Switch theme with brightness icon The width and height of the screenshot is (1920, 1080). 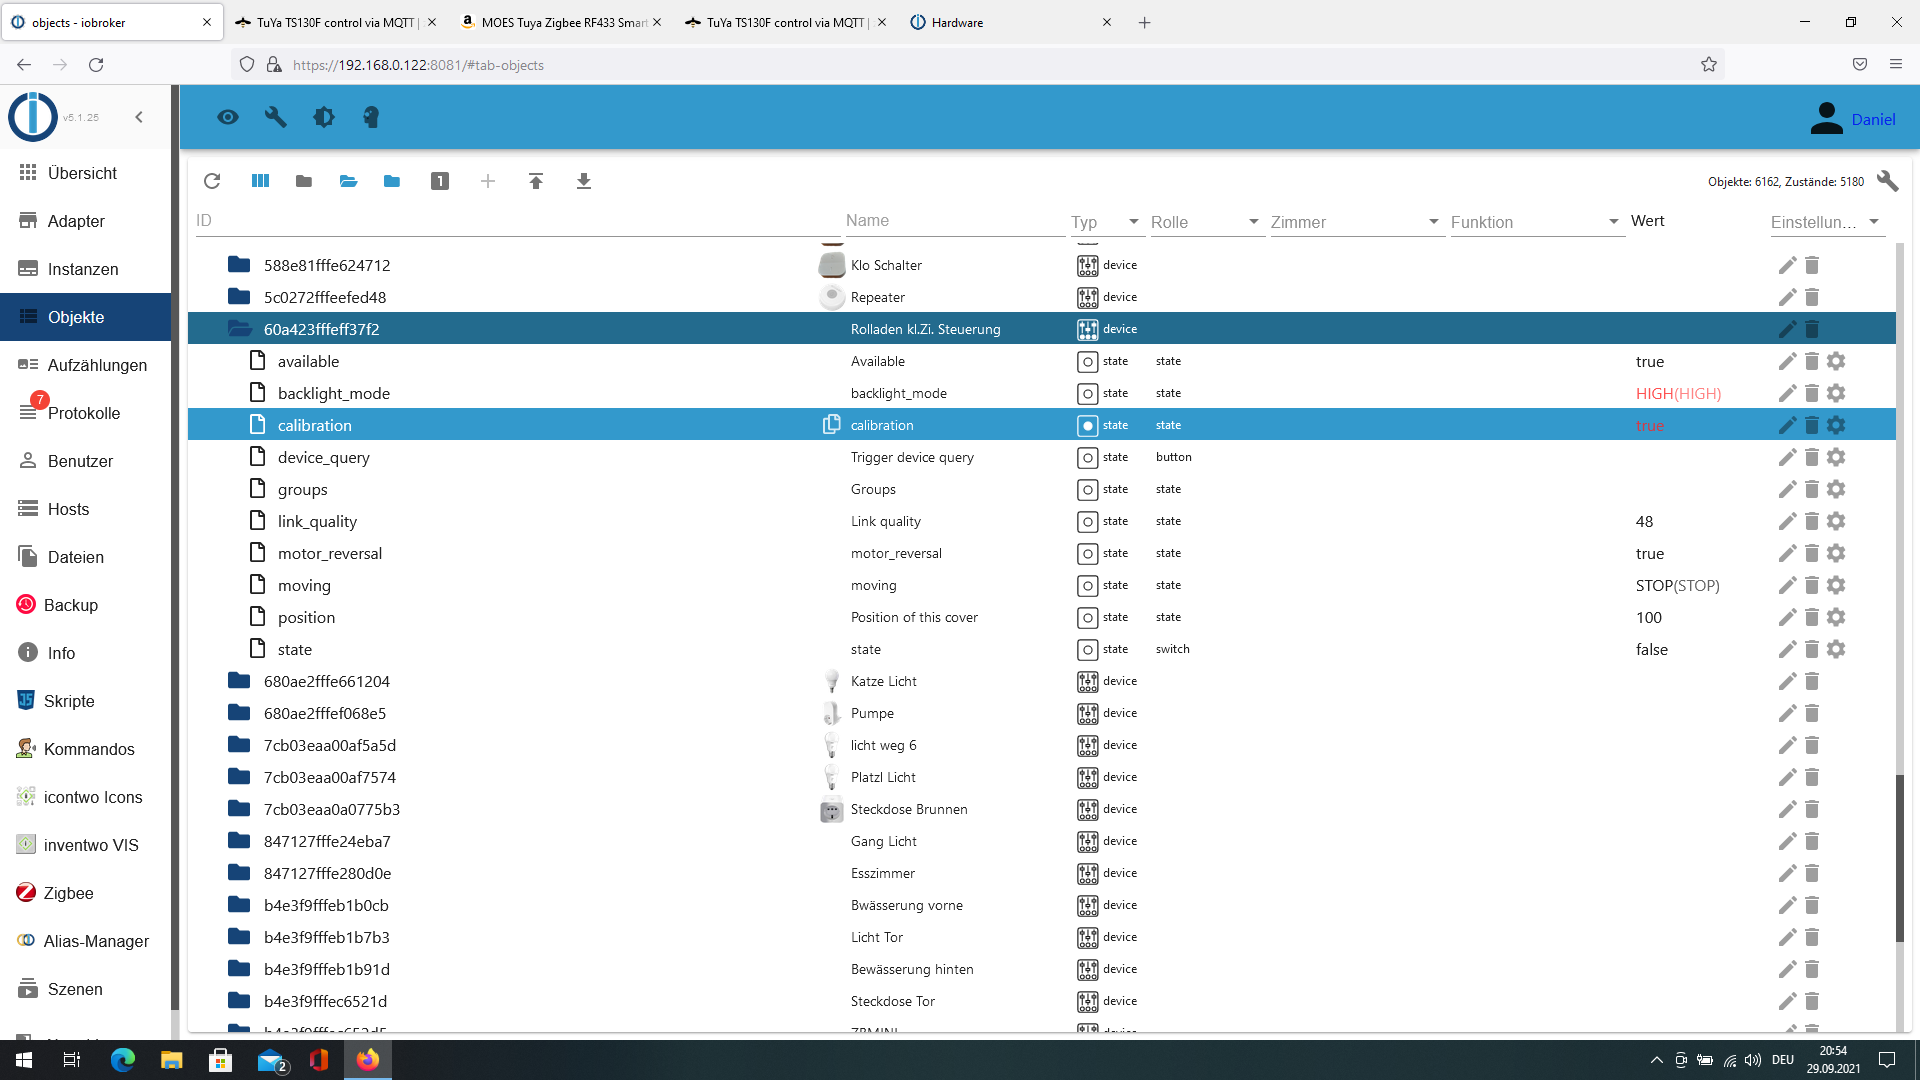coord(324,117)
